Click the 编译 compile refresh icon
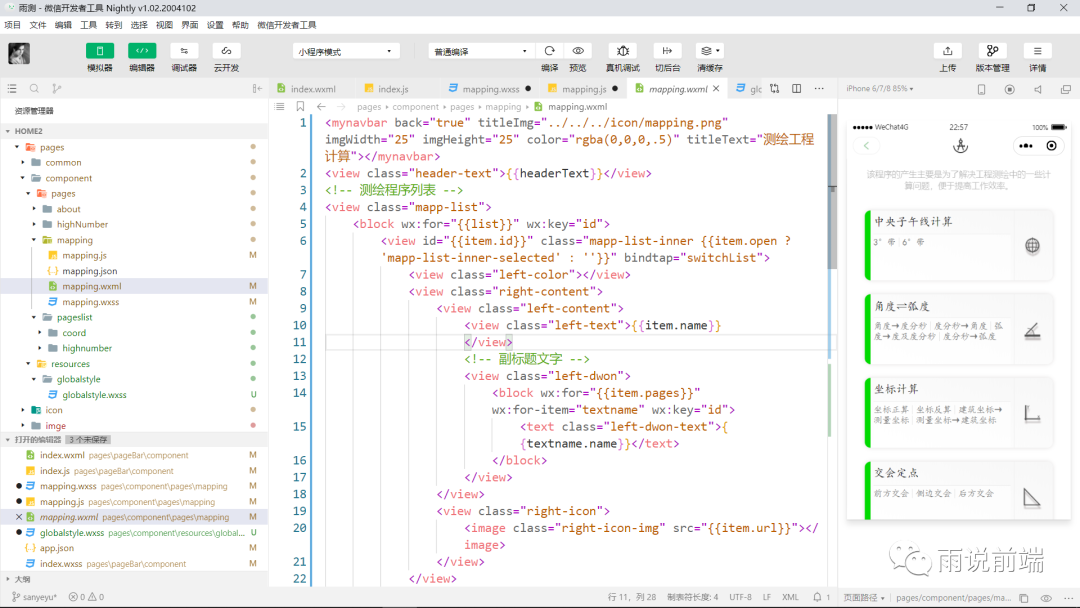 [549, 51]
